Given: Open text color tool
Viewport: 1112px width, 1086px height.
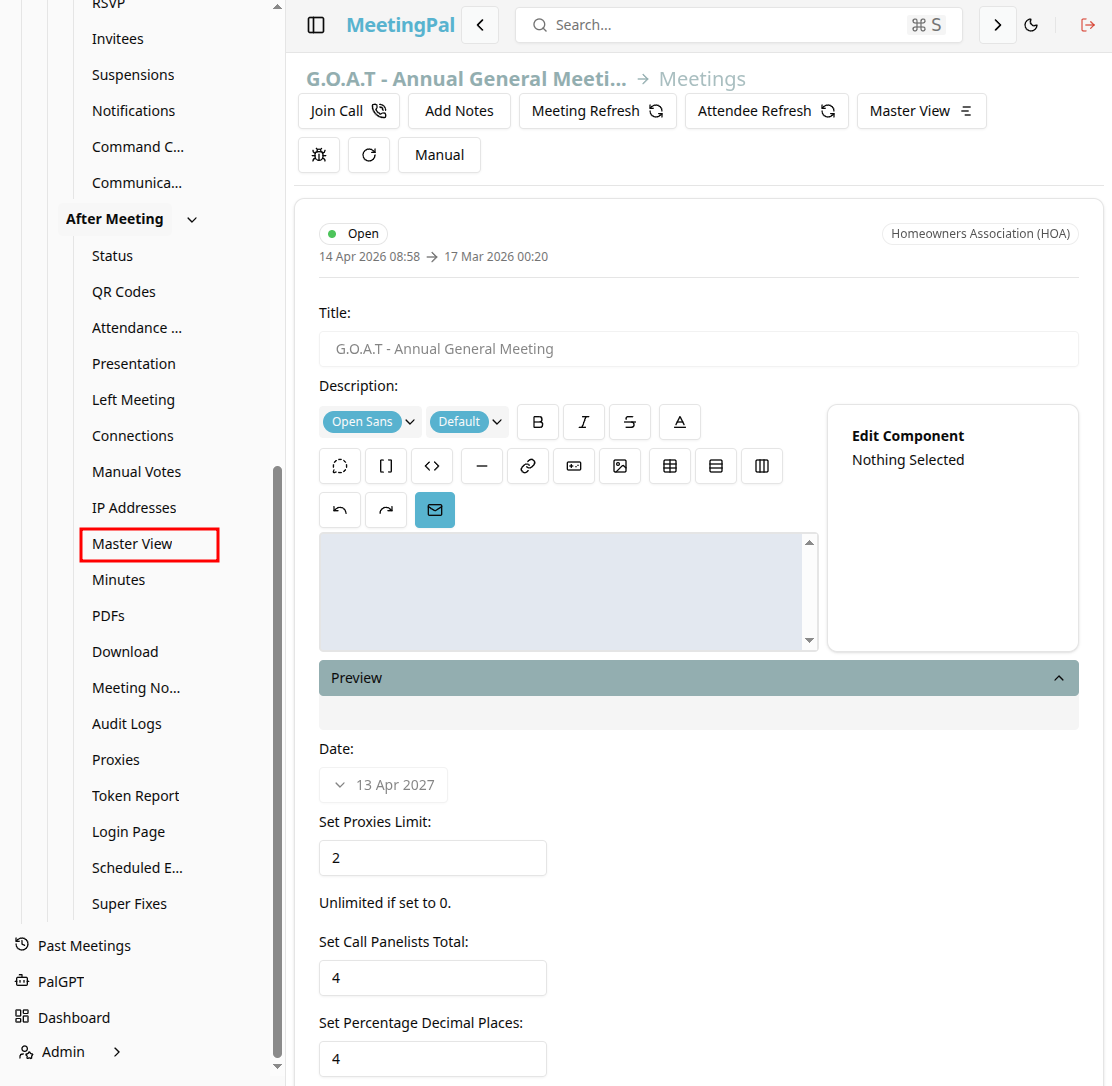Looking at the screenshot, I should (x=679, y=422).
